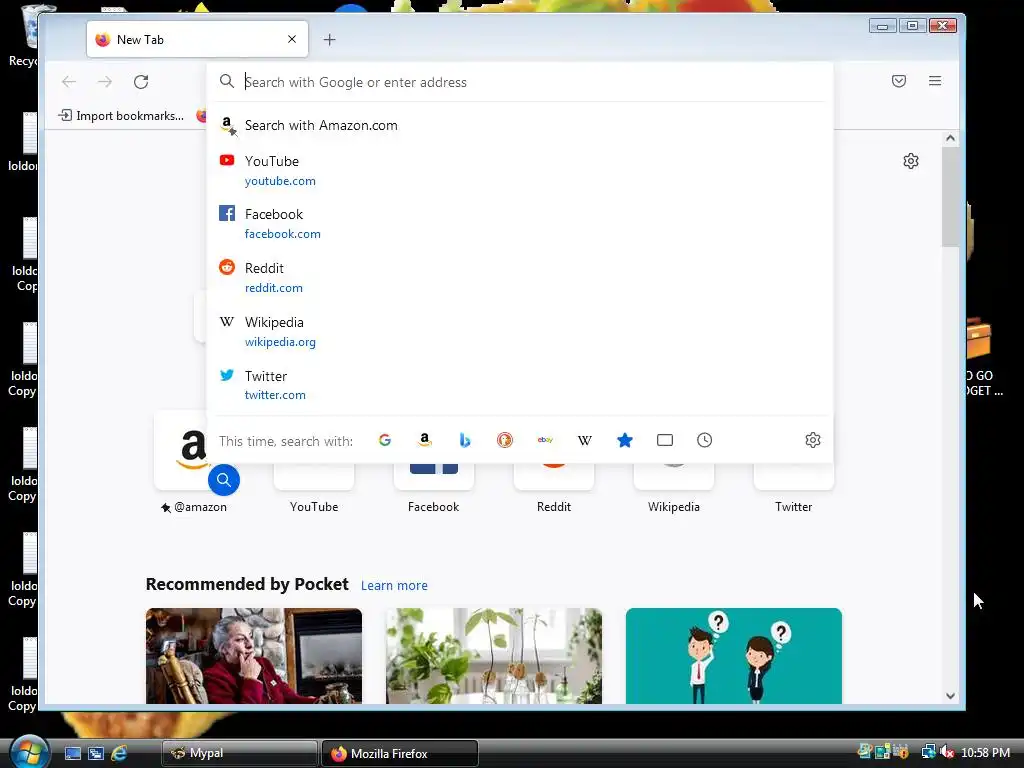Open Pocket story with plants photo
The image size is (1024, 768).
[494, 656]
